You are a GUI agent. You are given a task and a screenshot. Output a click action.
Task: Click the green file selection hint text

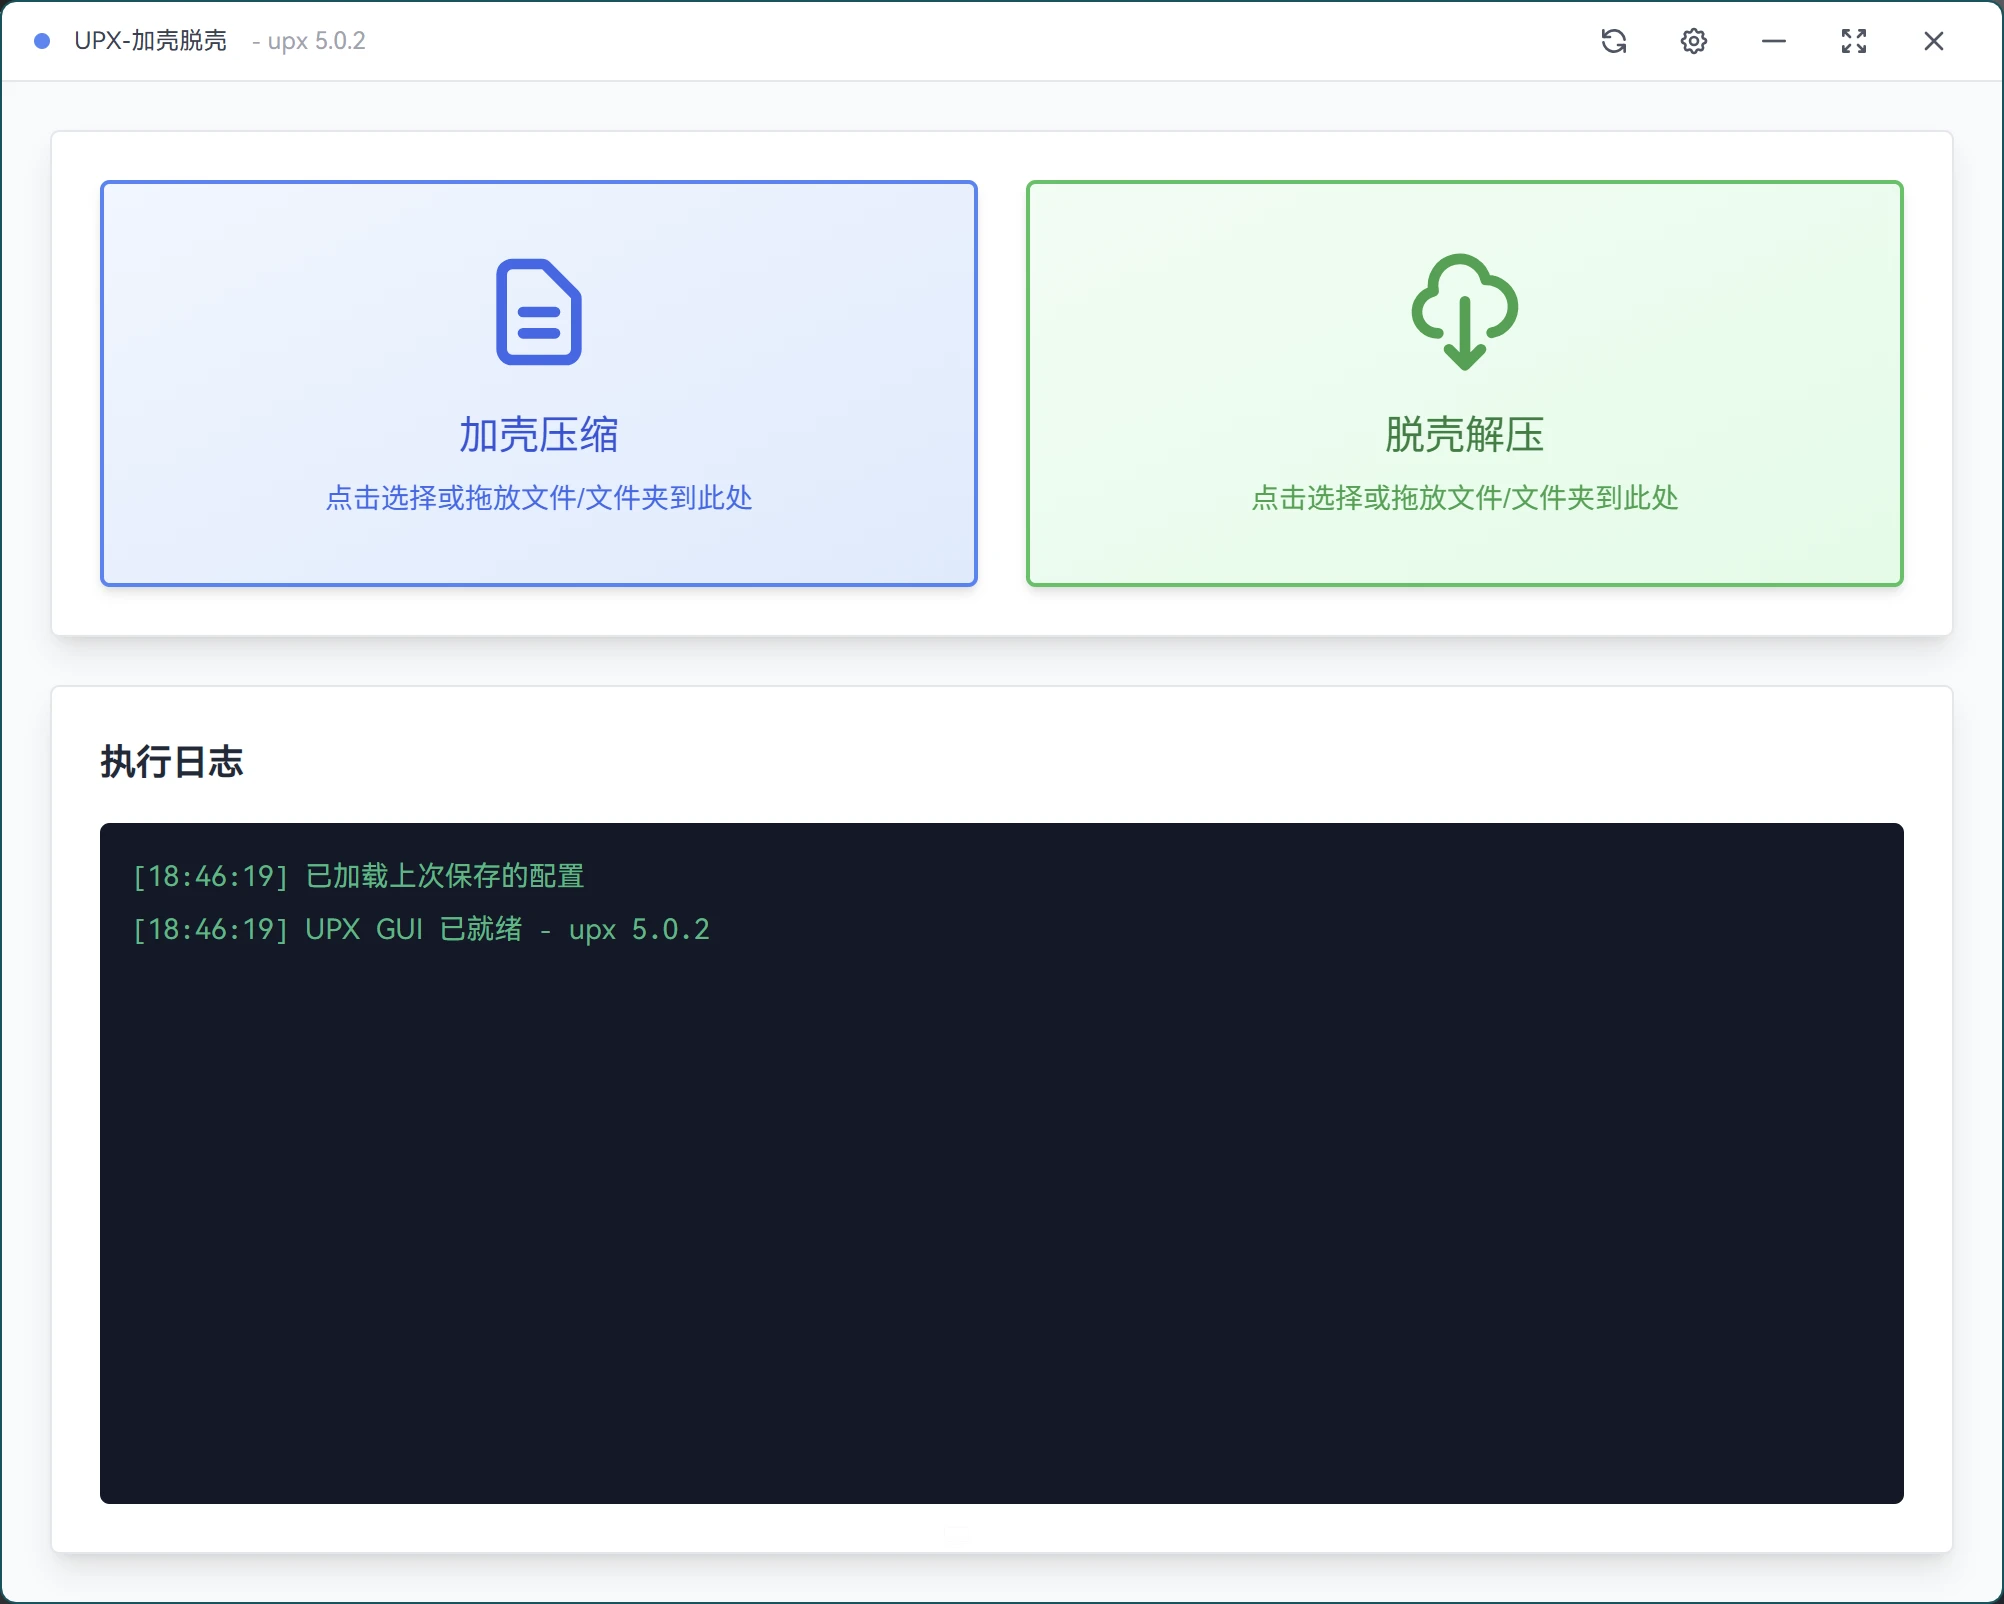click(1464, 498)
